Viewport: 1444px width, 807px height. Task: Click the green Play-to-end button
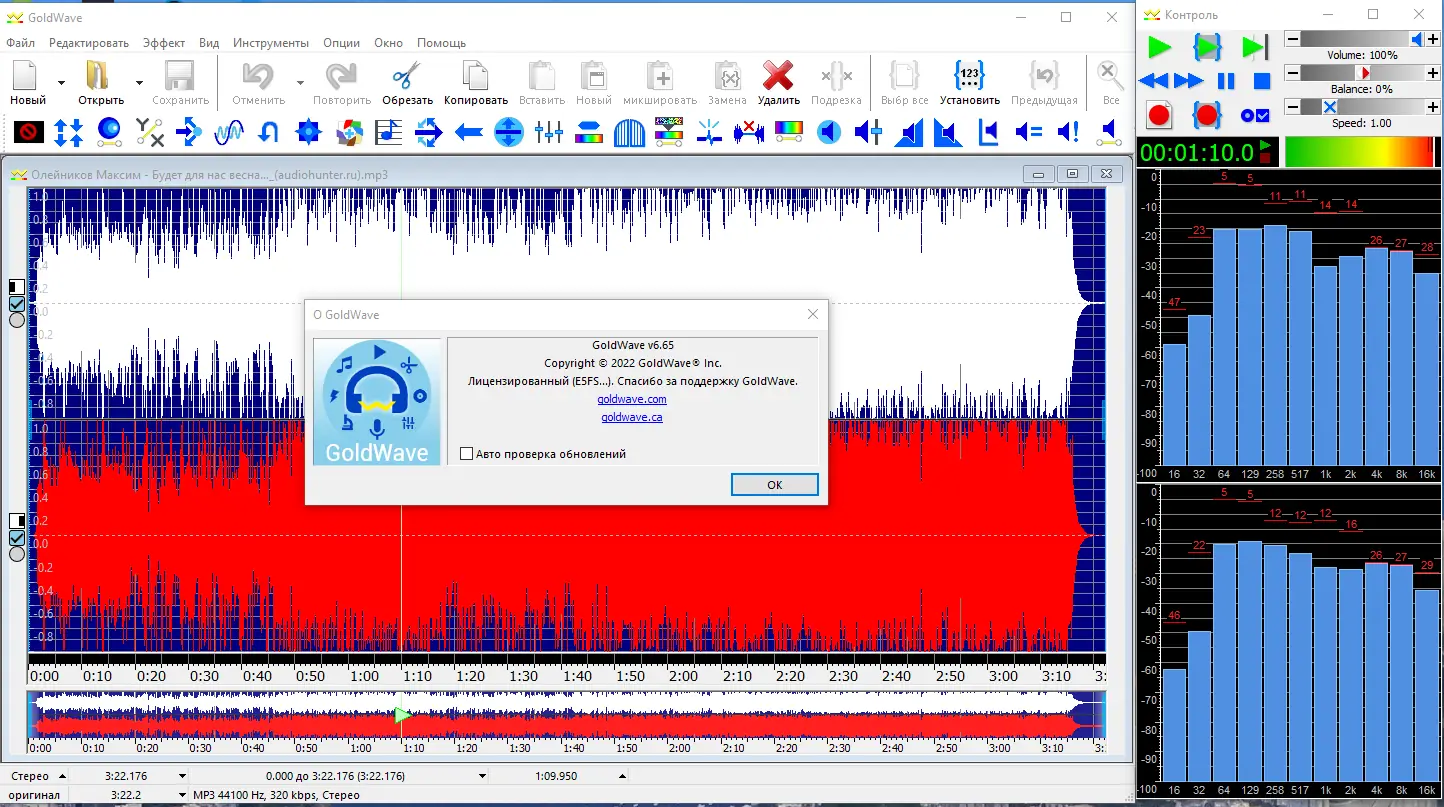(1255, 47)
